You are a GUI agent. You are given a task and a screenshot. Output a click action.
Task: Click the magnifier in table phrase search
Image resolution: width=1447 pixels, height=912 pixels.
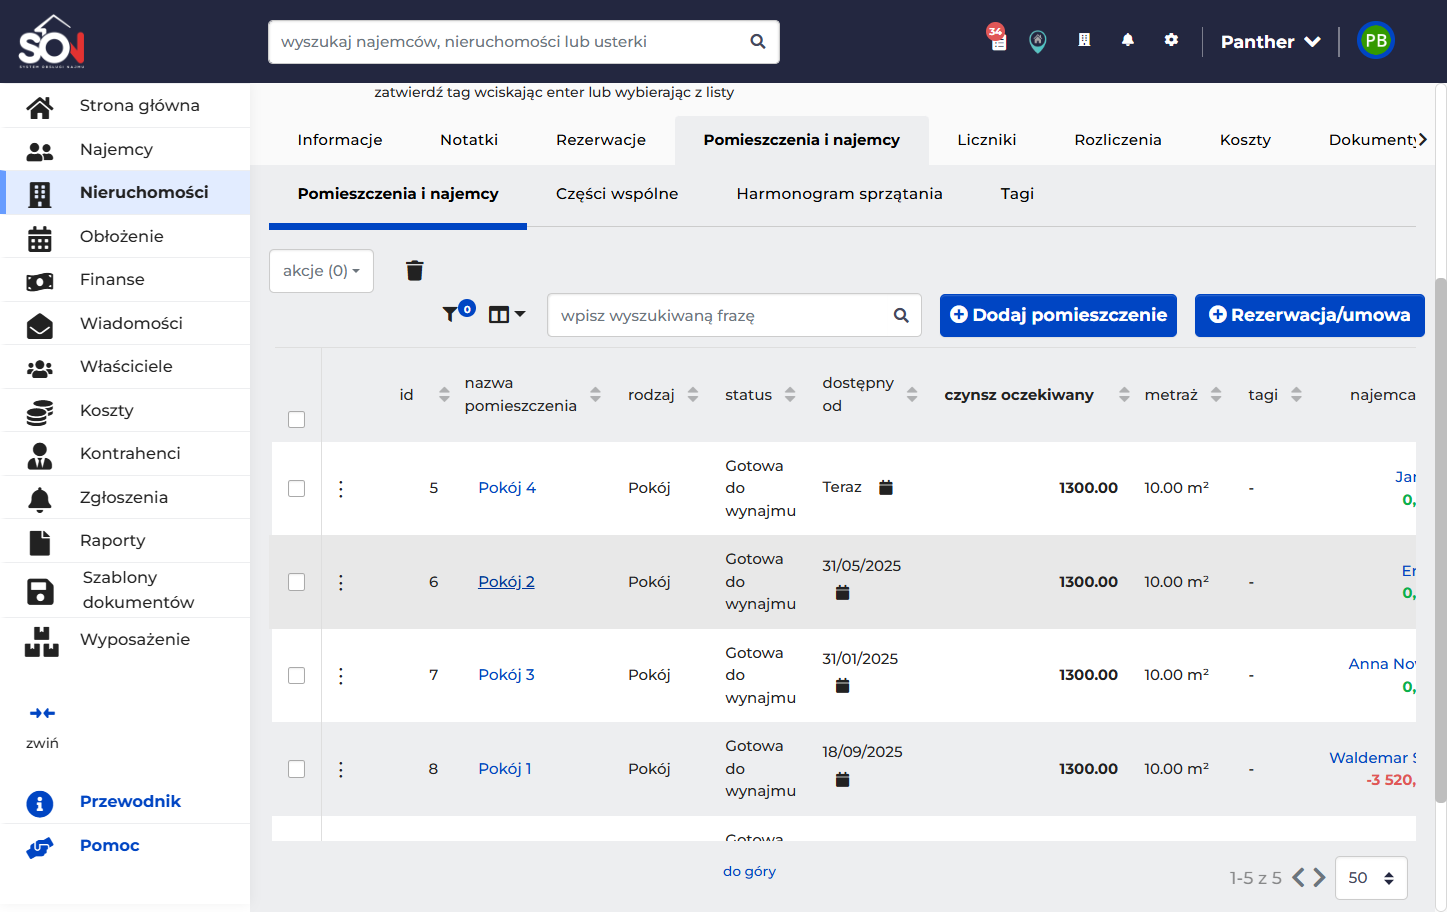pyautogui.click(x=901, y=315)
